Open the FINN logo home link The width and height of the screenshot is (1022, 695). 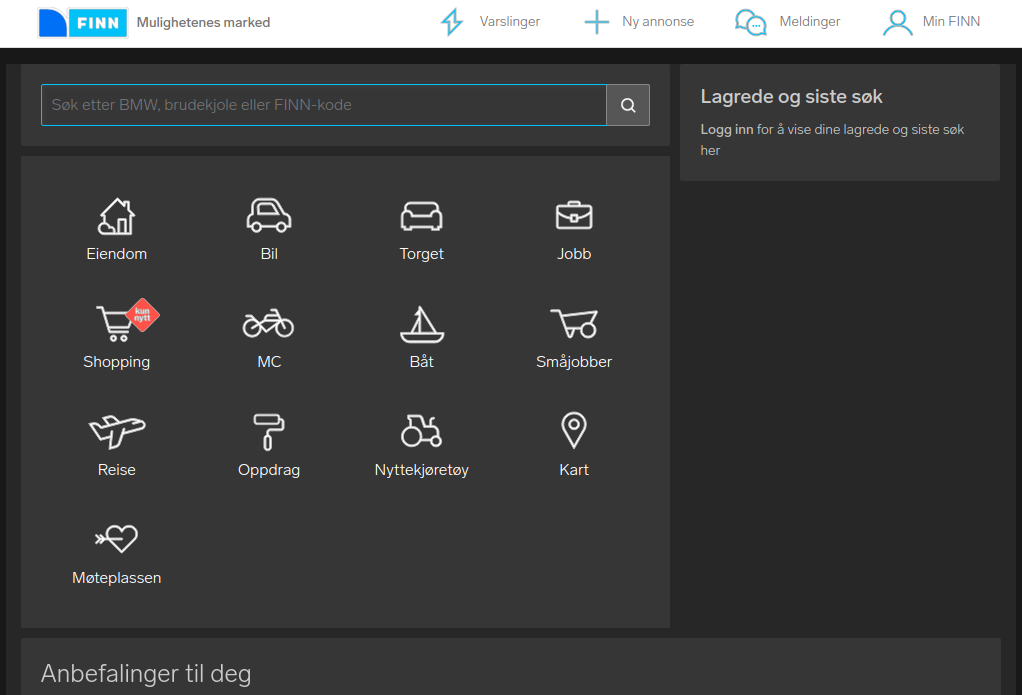click(83, 23)
